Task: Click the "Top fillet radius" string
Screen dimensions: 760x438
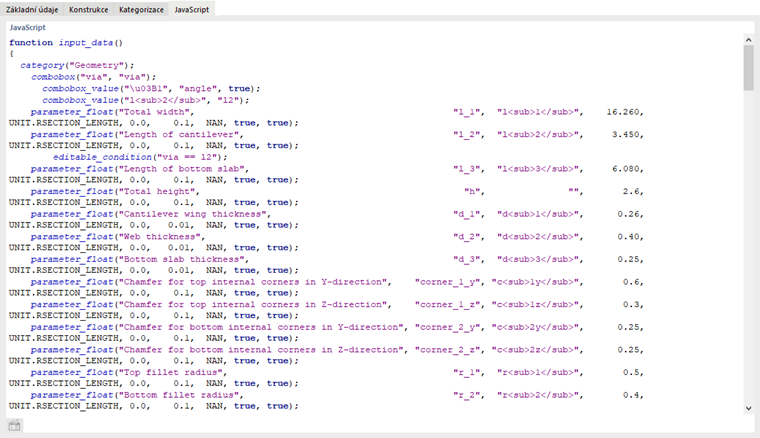Action: pos(171,372)
